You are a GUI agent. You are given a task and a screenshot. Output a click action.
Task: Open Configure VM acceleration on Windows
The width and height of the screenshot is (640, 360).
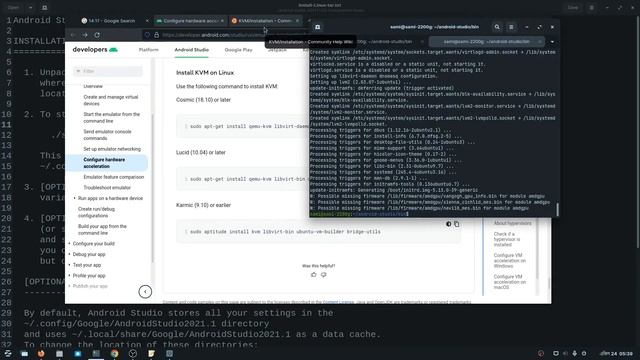coord(510,260)
